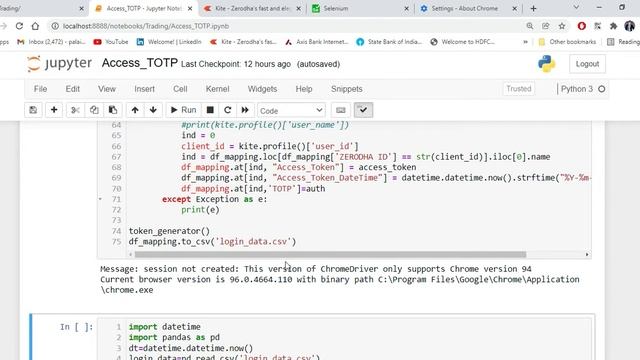
Task: Move selected cell up arrow
Action: pyautogui.click(x=135, y=110)
